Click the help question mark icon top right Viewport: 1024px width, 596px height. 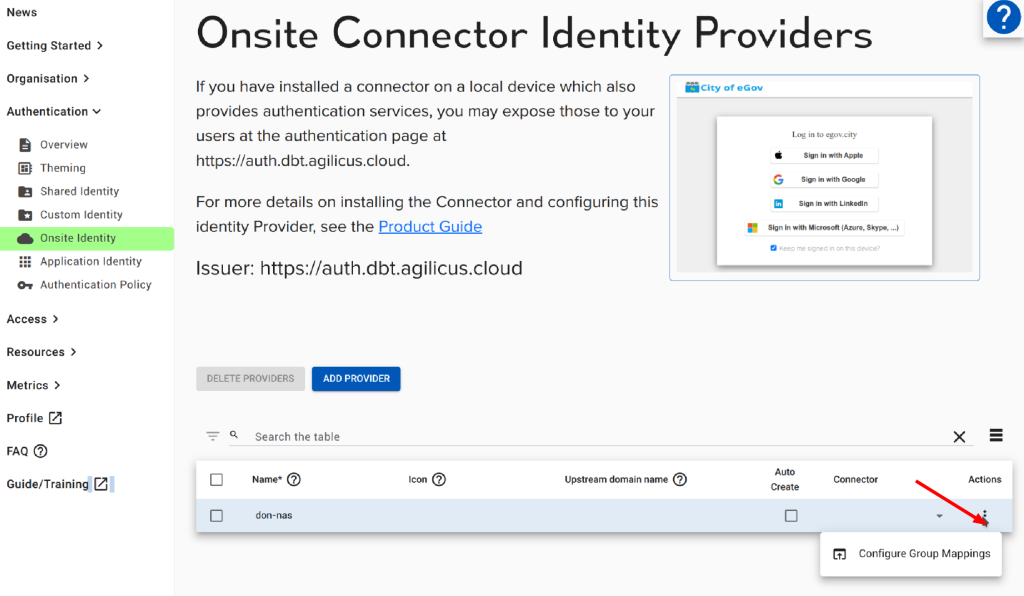pos(1002,17)
